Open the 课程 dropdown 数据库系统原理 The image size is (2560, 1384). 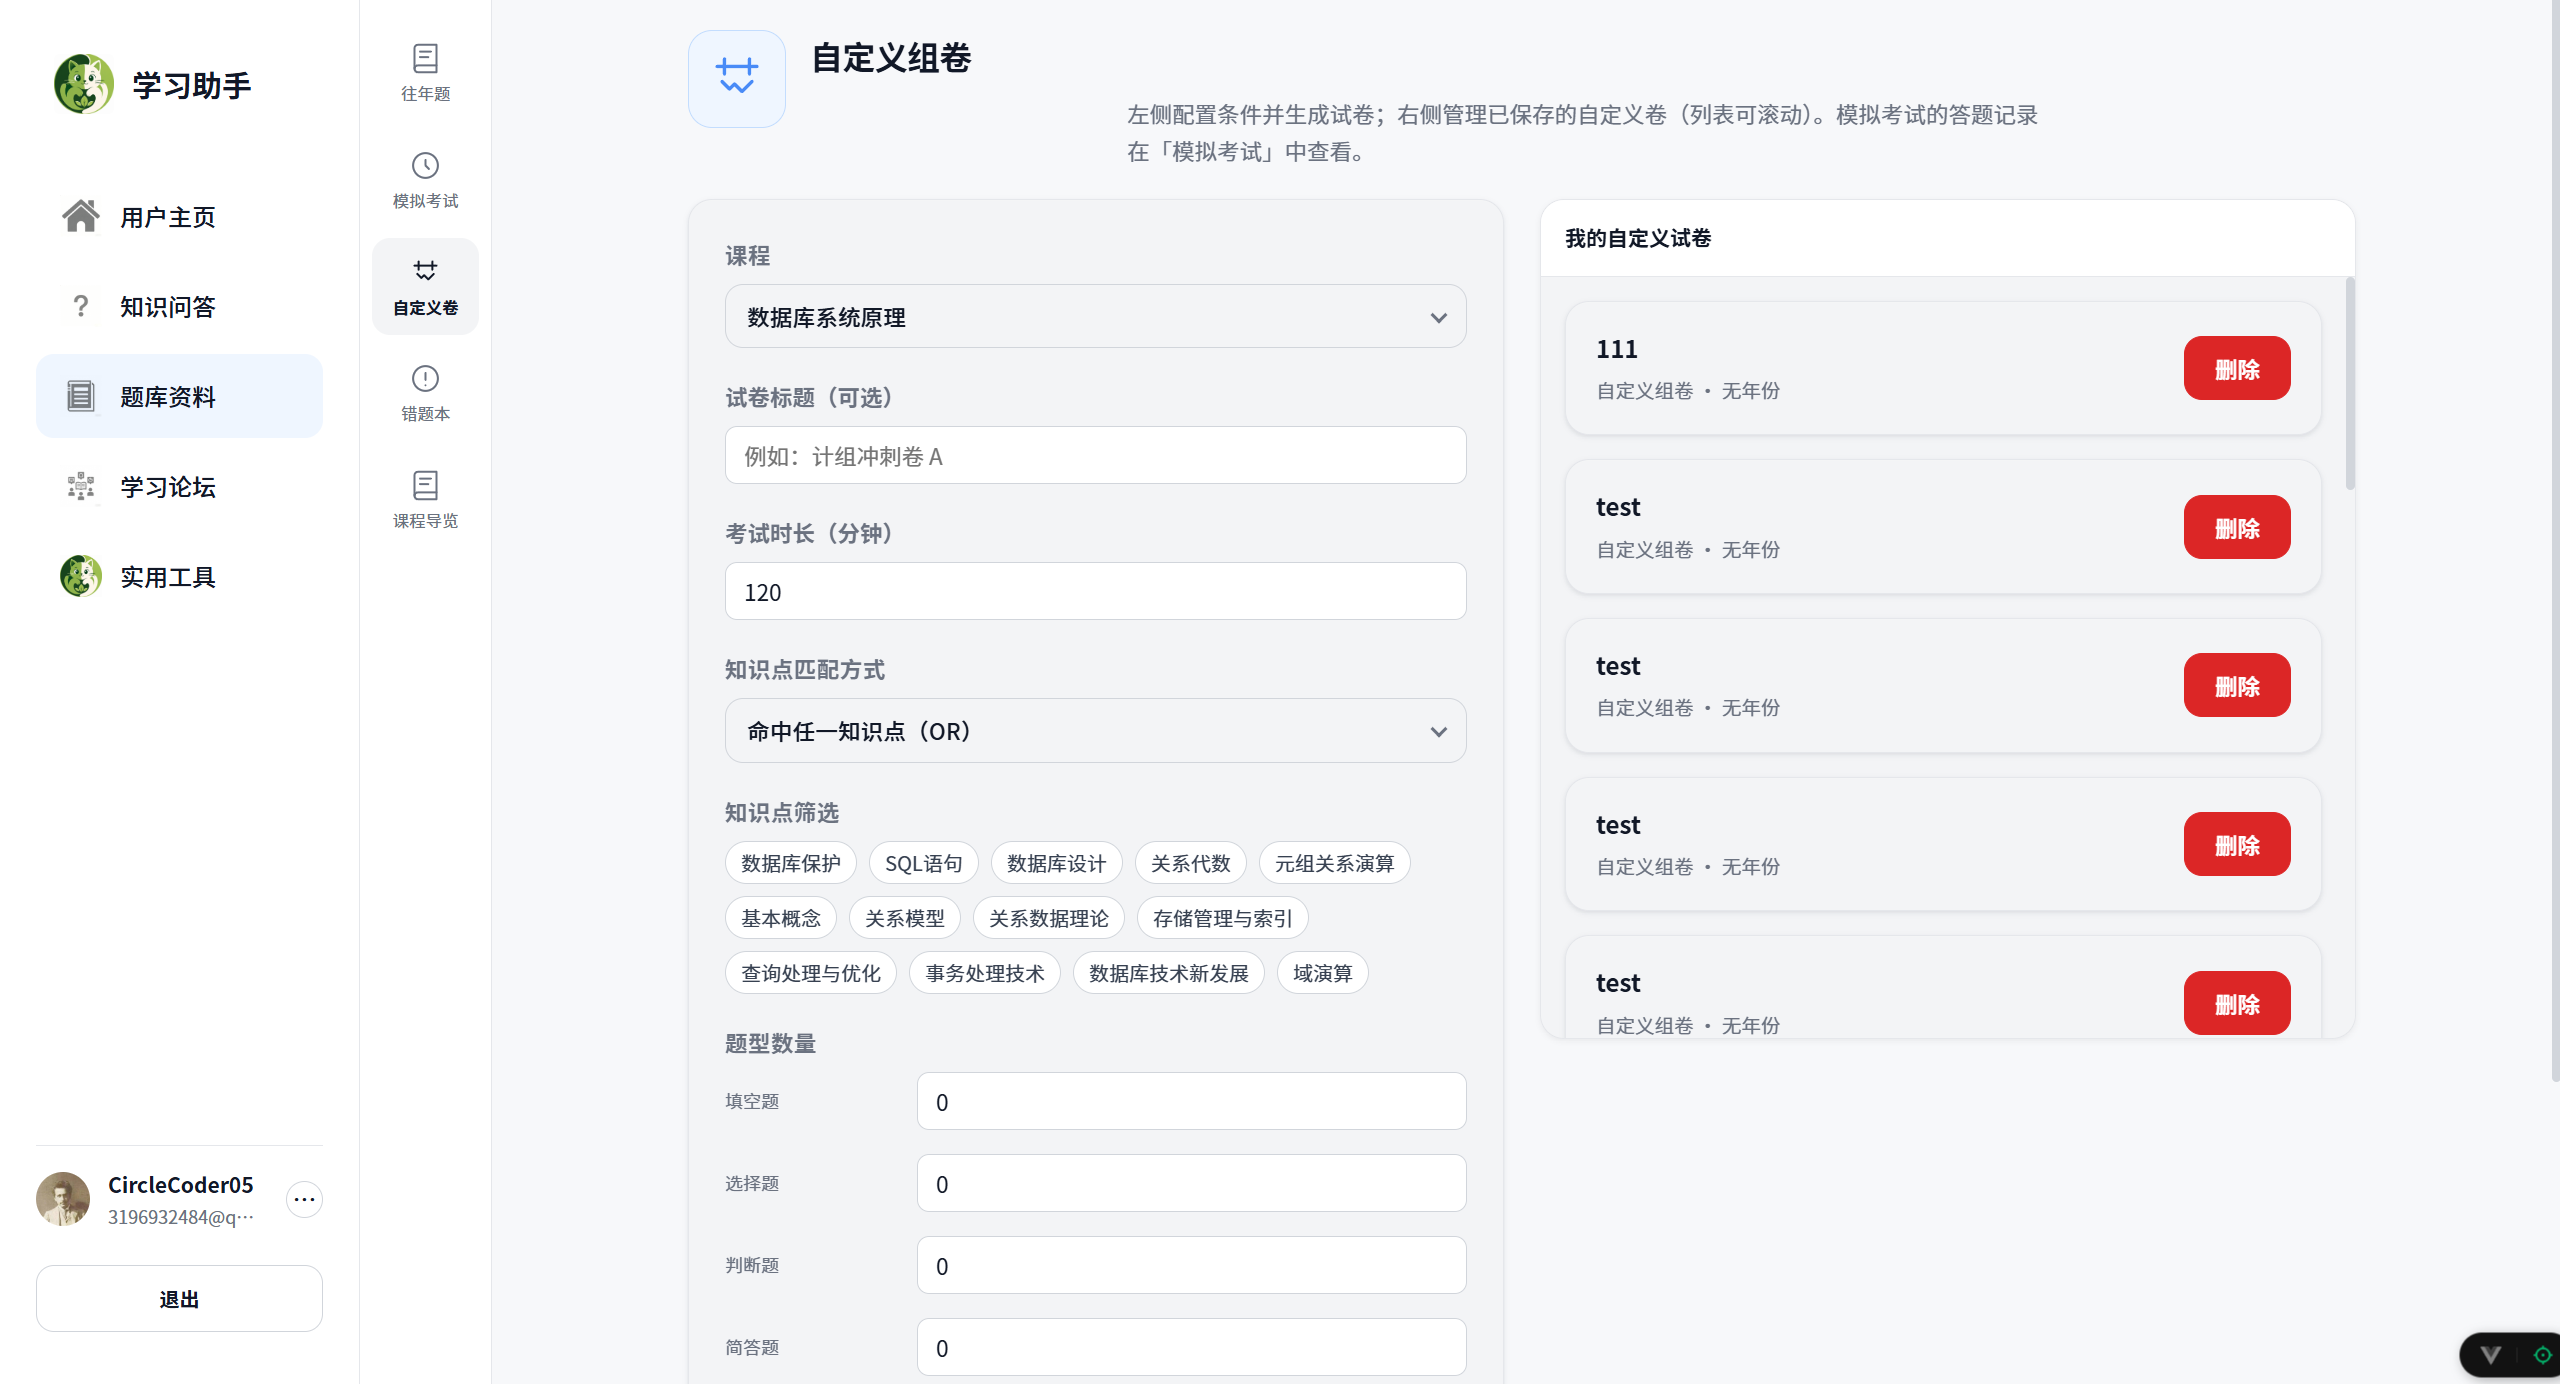click(x=1096, y=317)
